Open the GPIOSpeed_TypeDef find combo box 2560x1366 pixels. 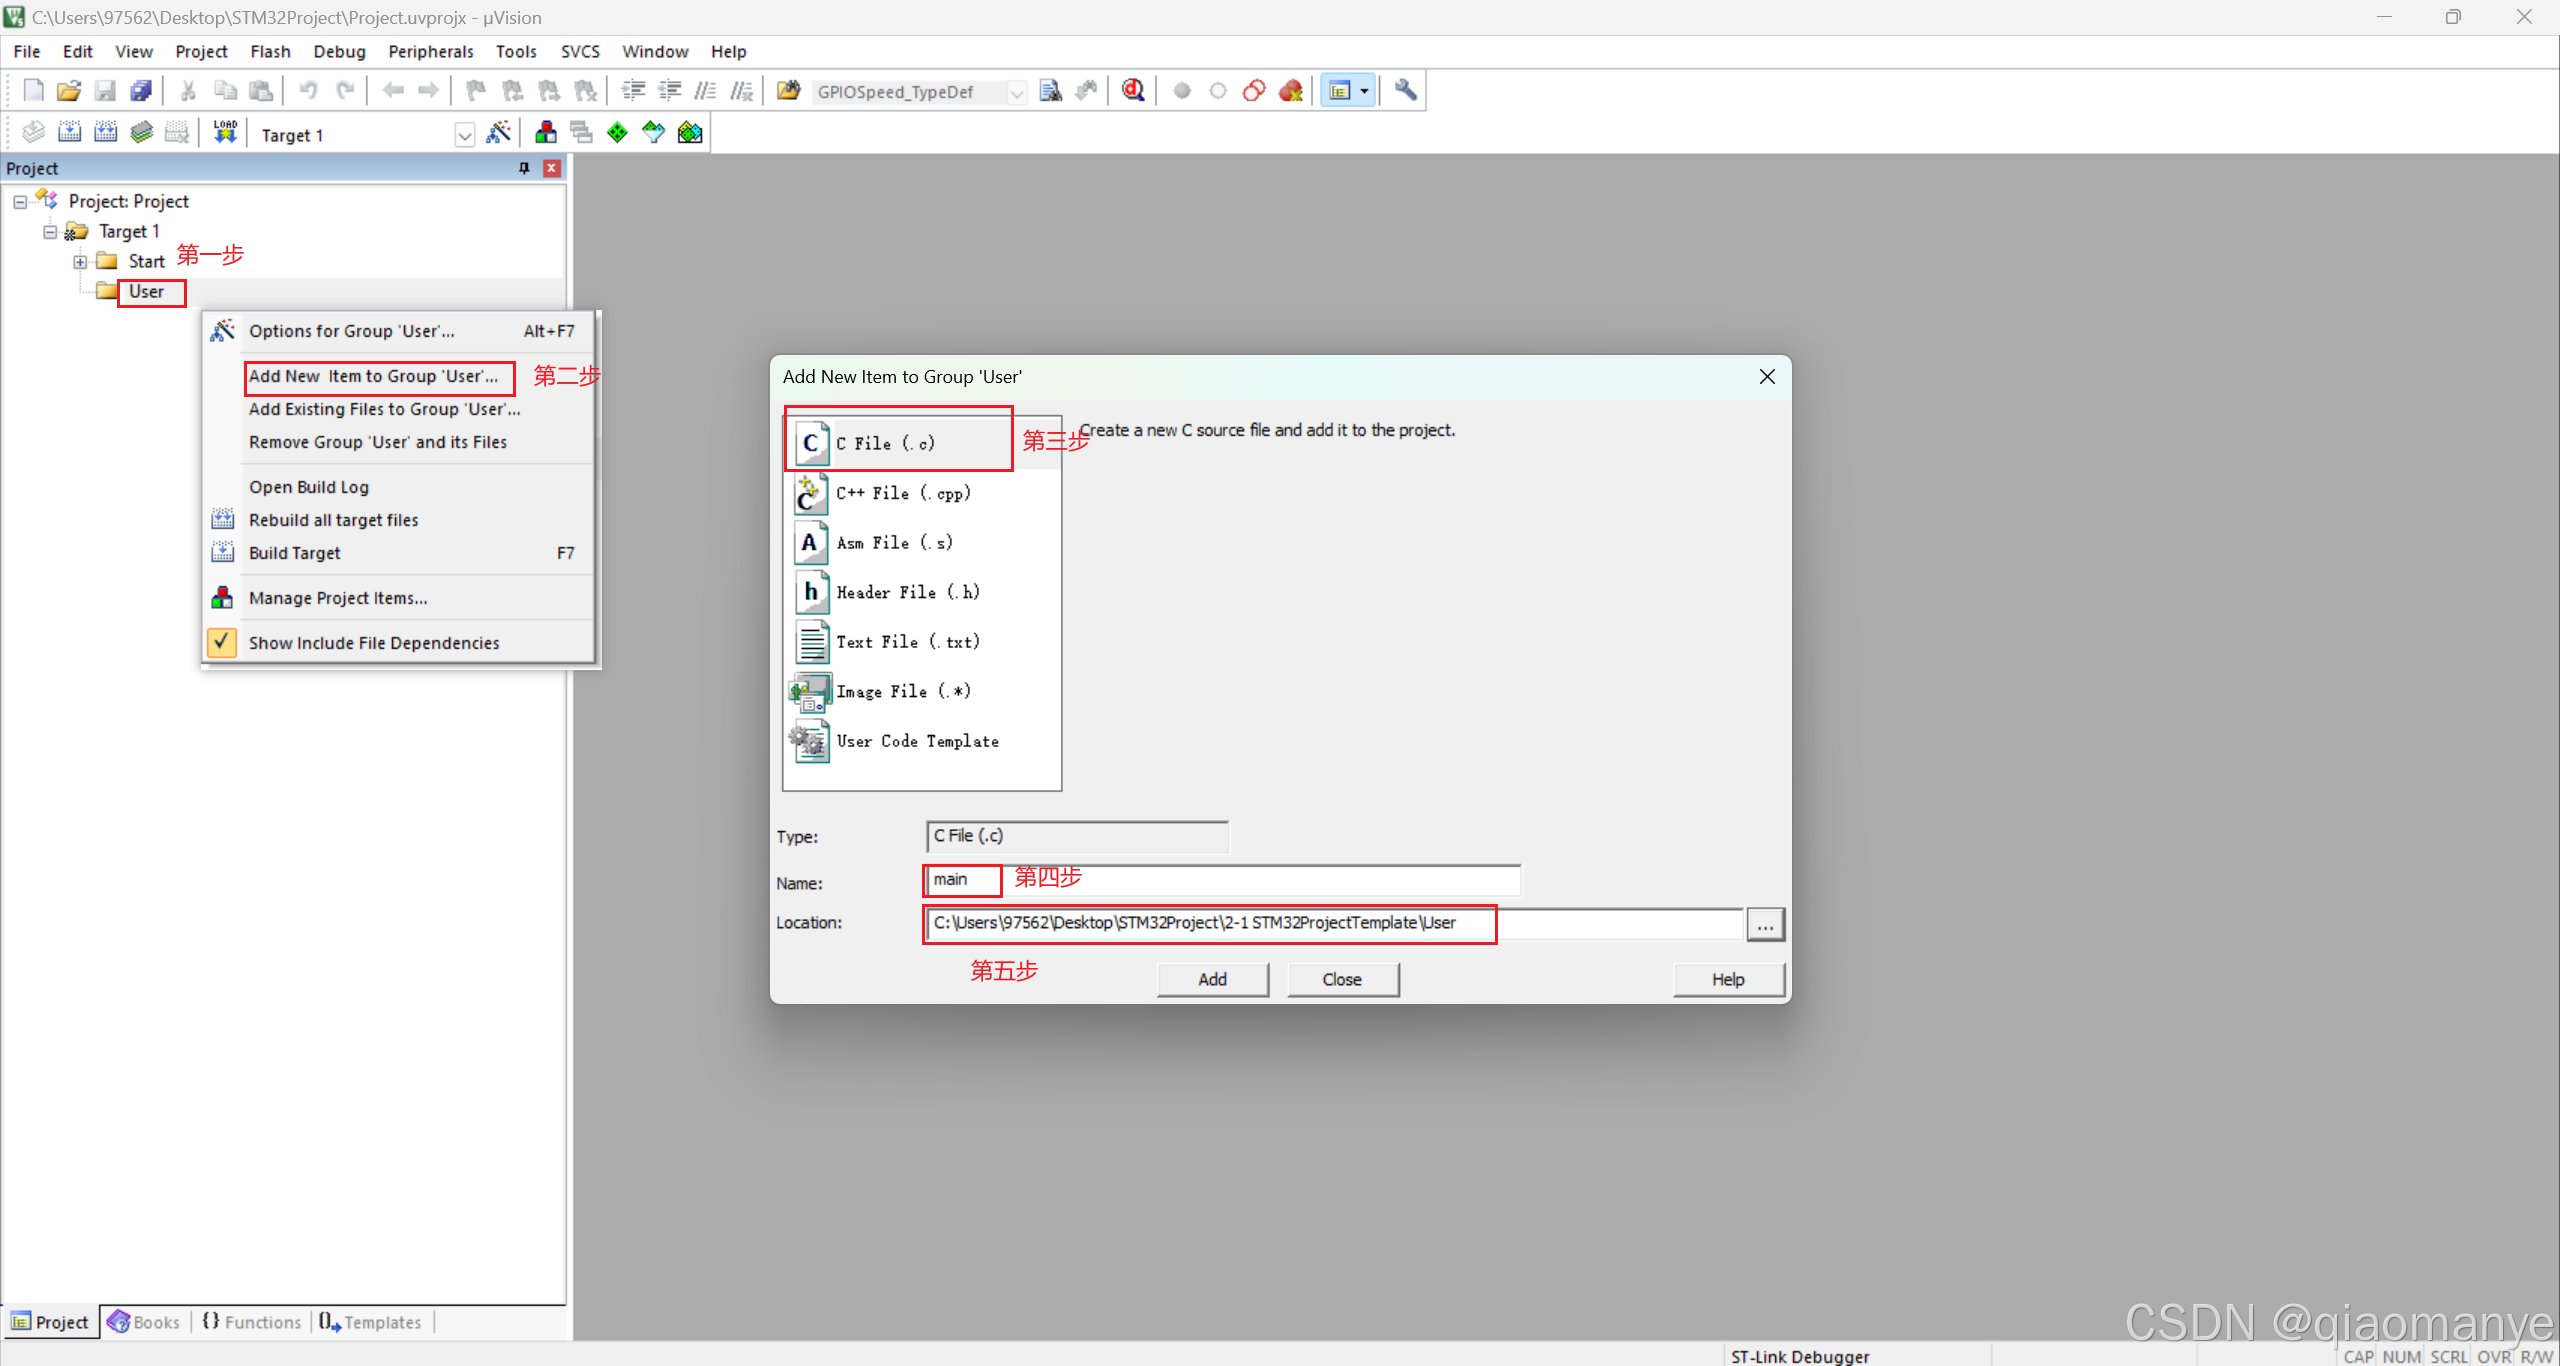(x=1016, y=92)
